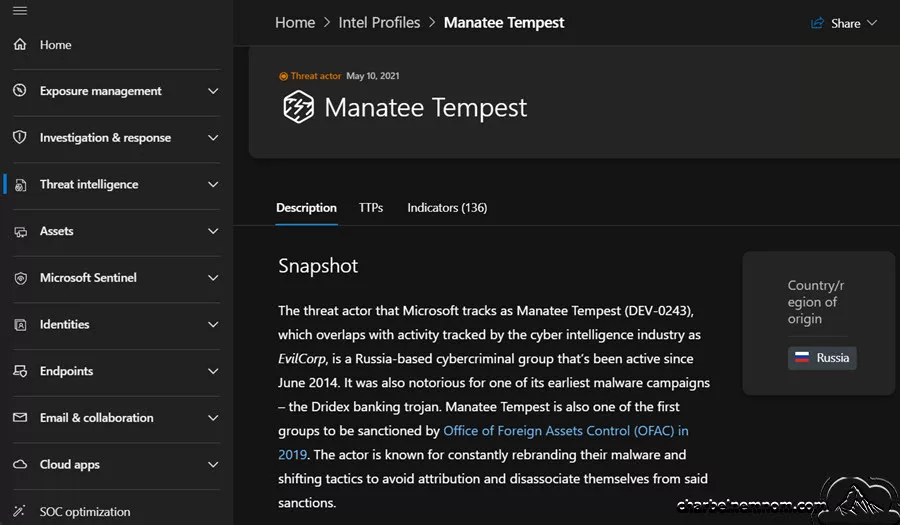Open SOC optimization menu item
This screenshot has height=525, width=900.
(85, 511)
